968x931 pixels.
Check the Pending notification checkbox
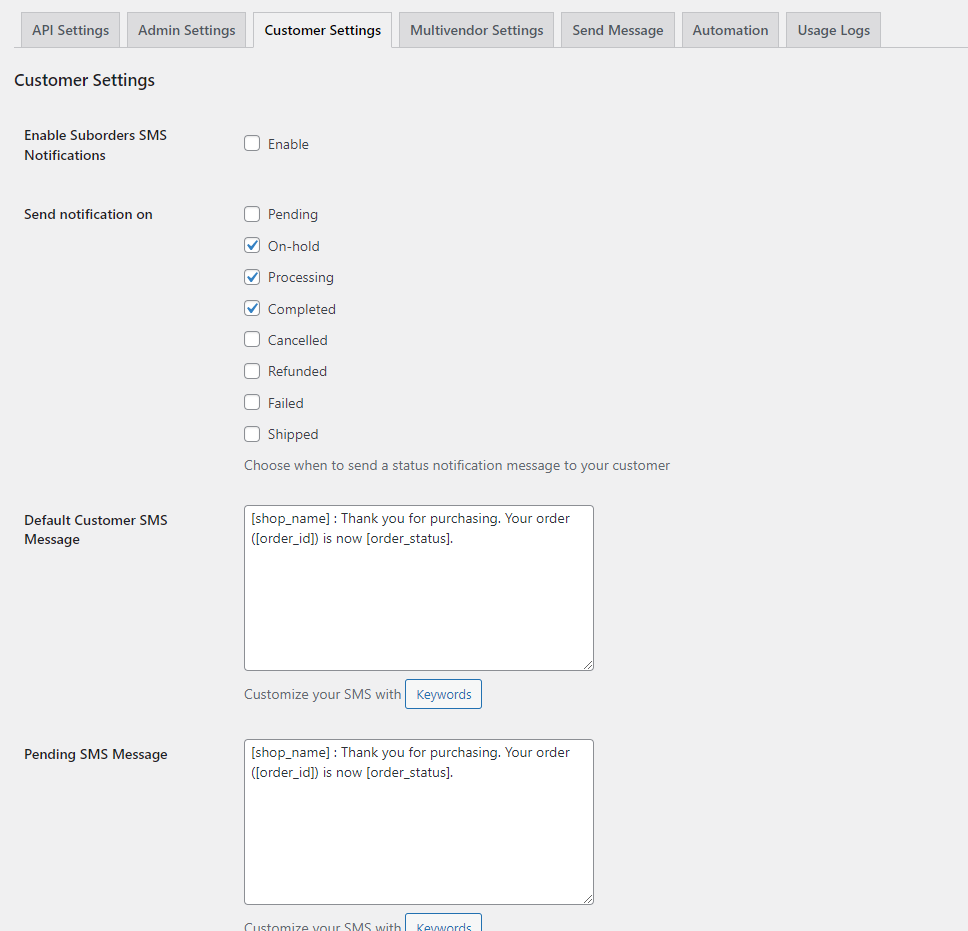(x=252, y=214)
